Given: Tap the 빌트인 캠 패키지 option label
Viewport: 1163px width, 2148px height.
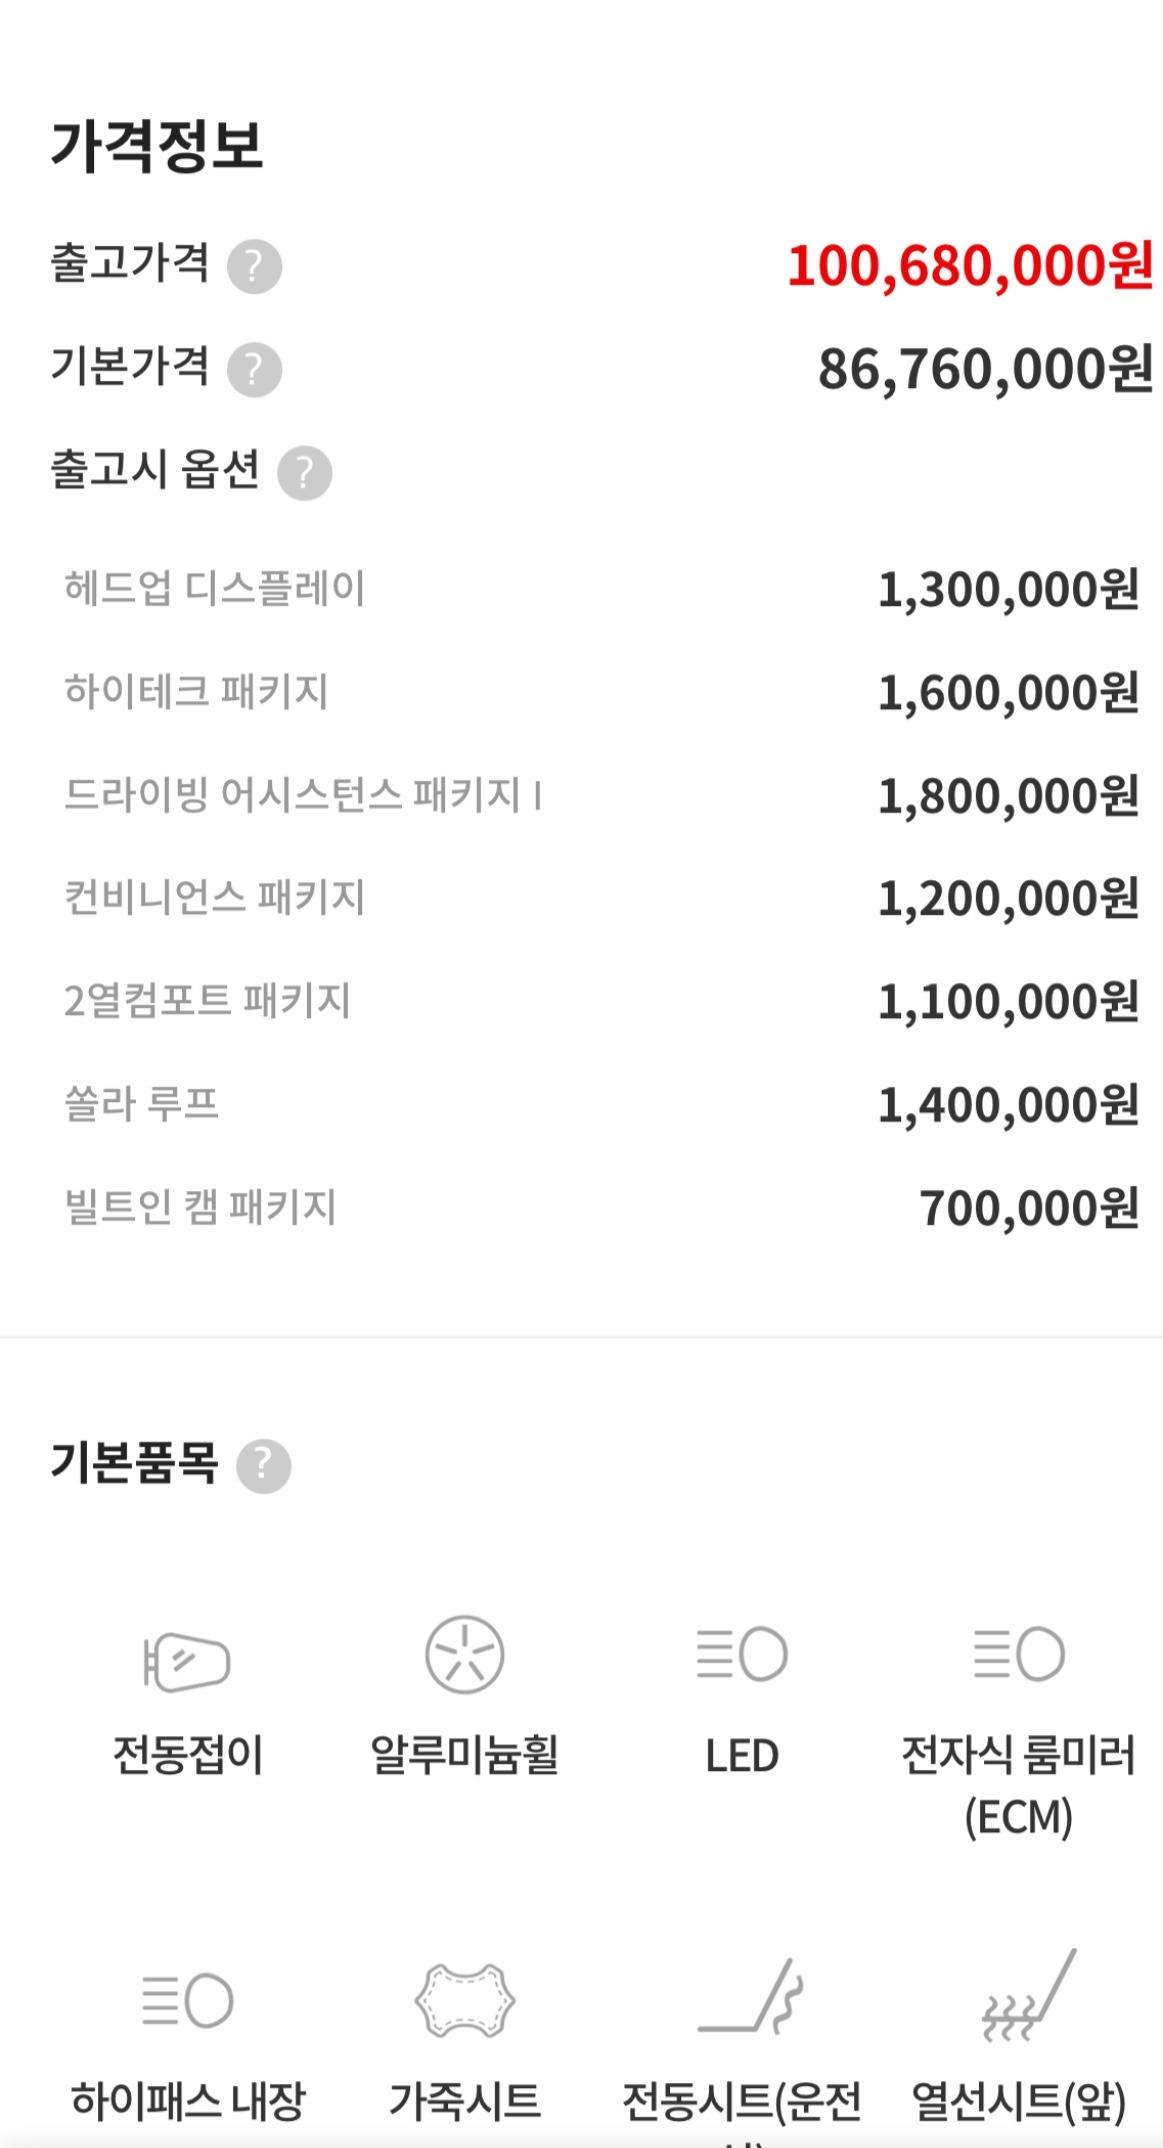Looking at the screenshot, I should pos(200,1207).
